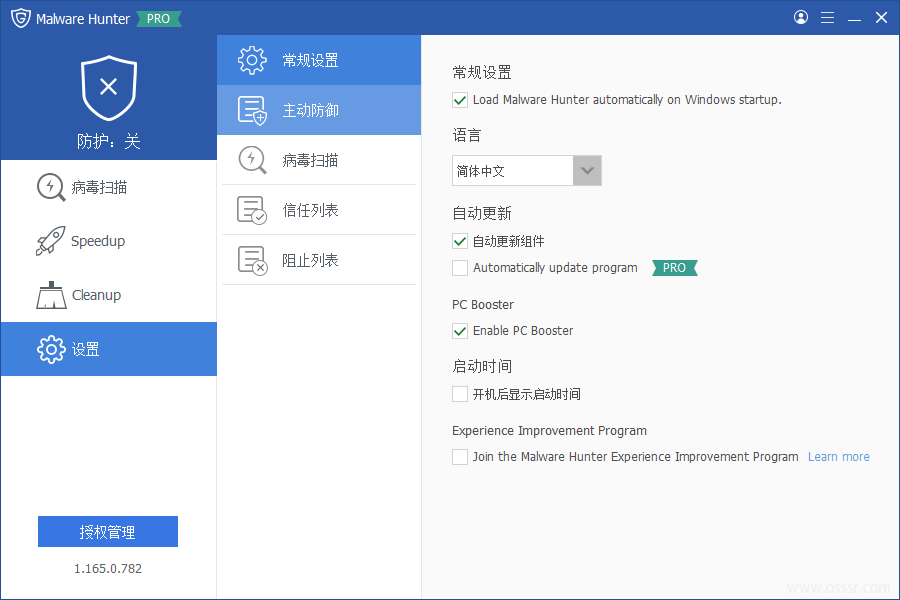Screen dimensions: 900x600
Task: Uncheck 自动更新组件 checkbox
Action: click(460, 241)
